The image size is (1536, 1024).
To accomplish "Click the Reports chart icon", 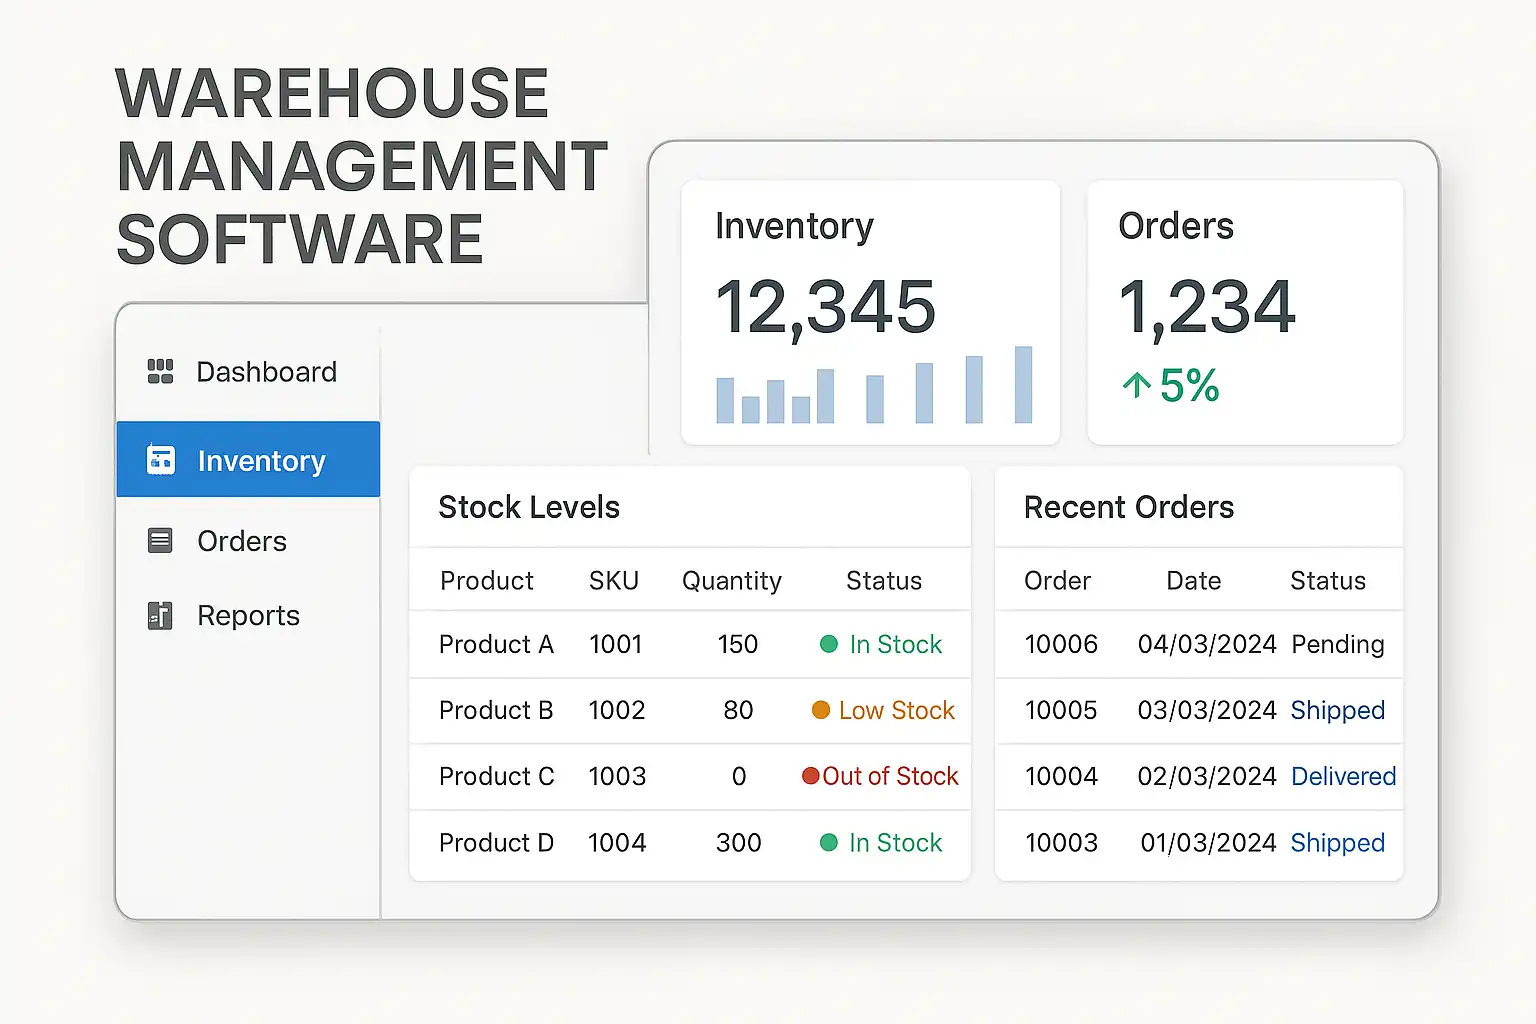I will [x=160, y=615].
